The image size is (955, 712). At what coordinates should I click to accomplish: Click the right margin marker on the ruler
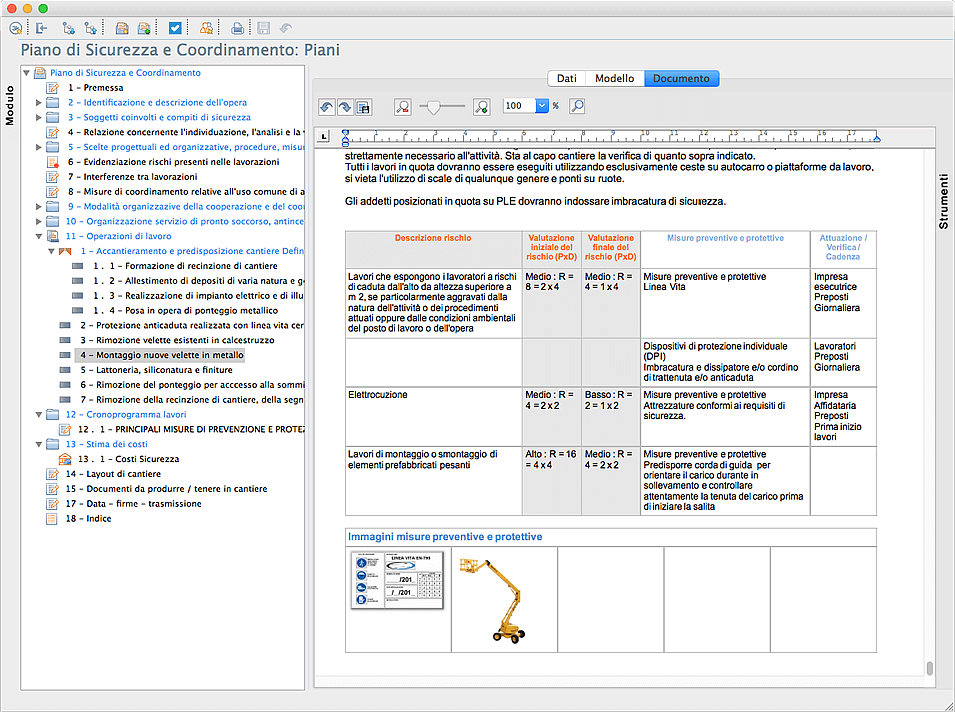point(876,139)
